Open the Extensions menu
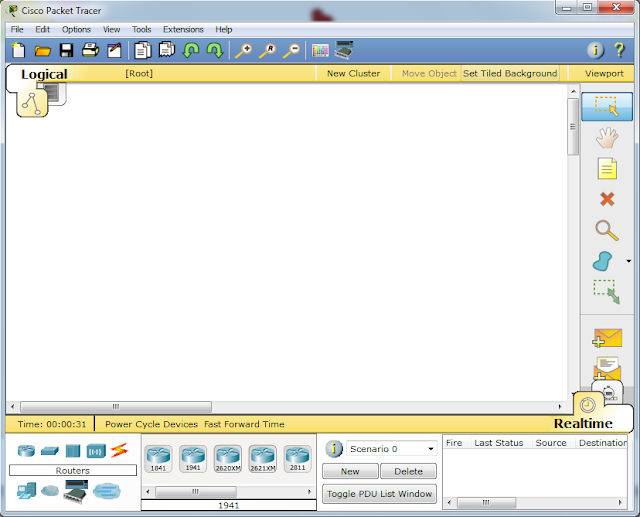This screenshot has width=640, height=517. tap(183, 29)
